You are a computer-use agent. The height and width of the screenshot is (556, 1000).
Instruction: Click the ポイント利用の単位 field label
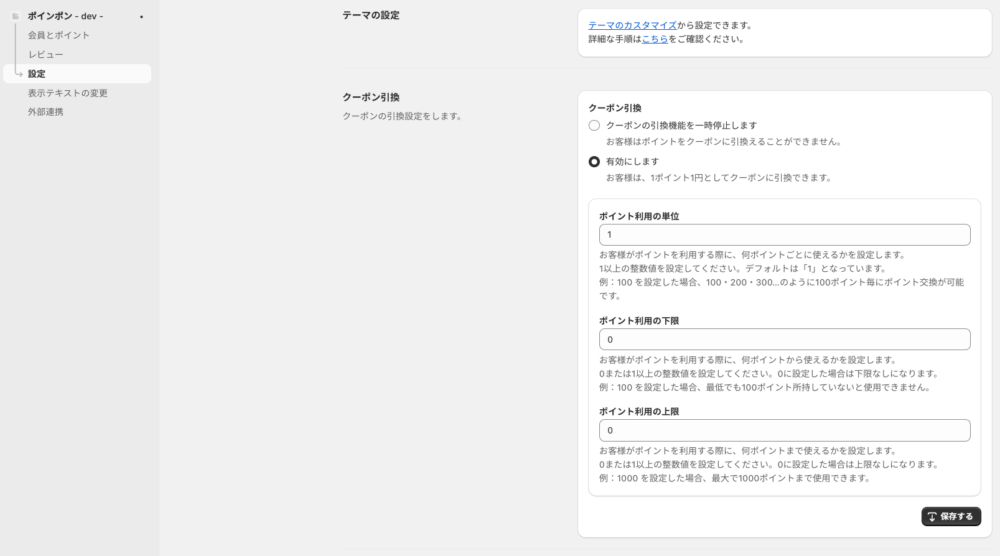click(639, 216)
